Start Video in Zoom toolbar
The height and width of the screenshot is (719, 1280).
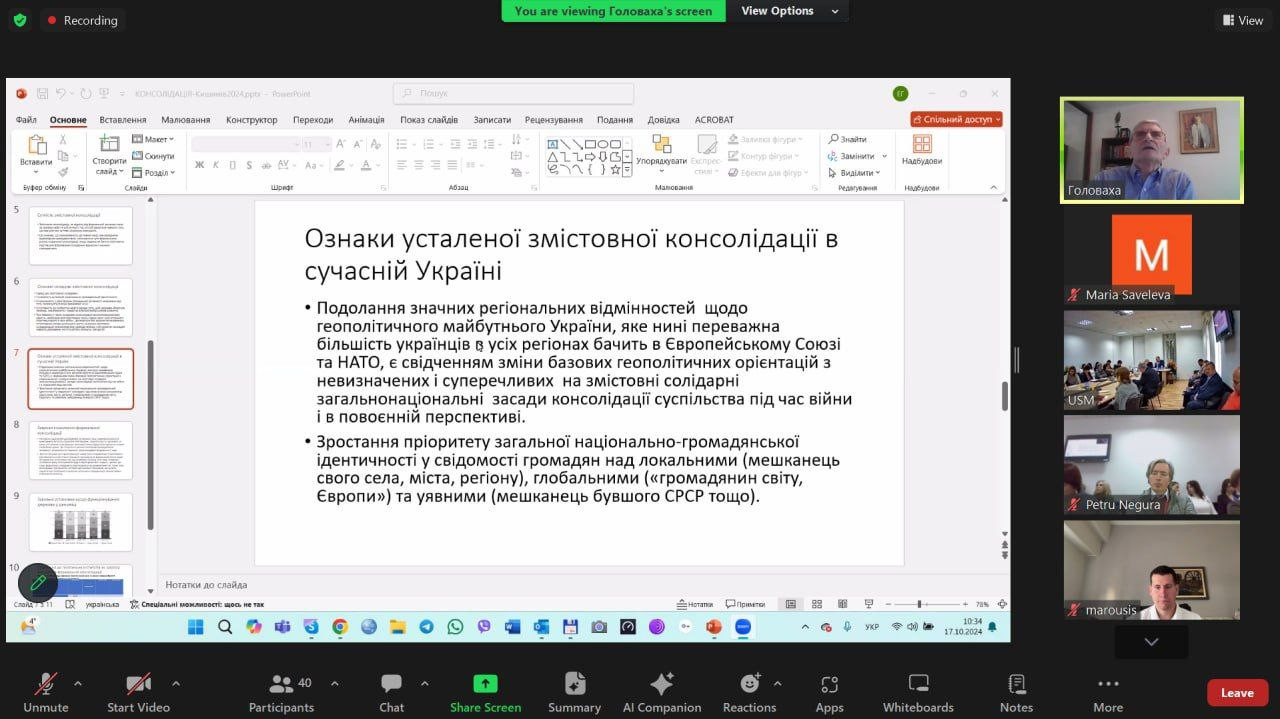[138, 684]
